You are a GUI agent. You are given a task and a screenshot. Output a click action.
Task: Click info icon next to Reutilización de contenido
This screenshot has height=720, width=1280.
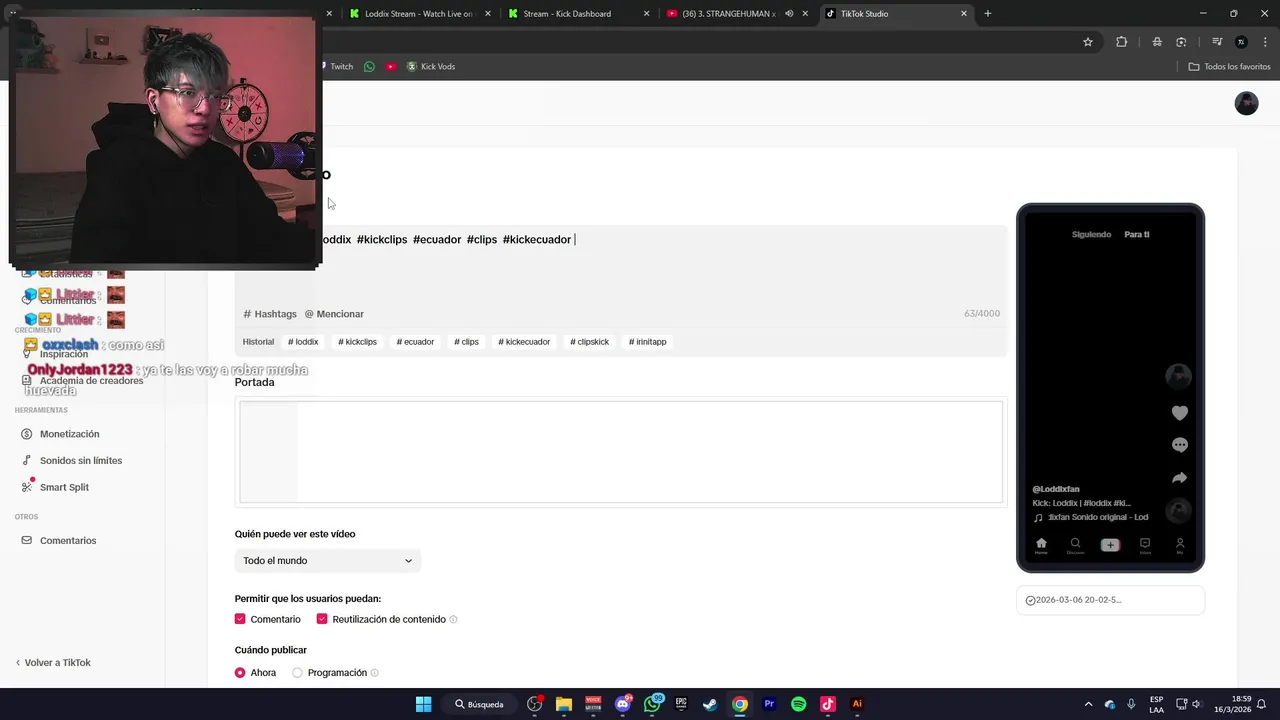pyautogui.click(x=453, y=620)
